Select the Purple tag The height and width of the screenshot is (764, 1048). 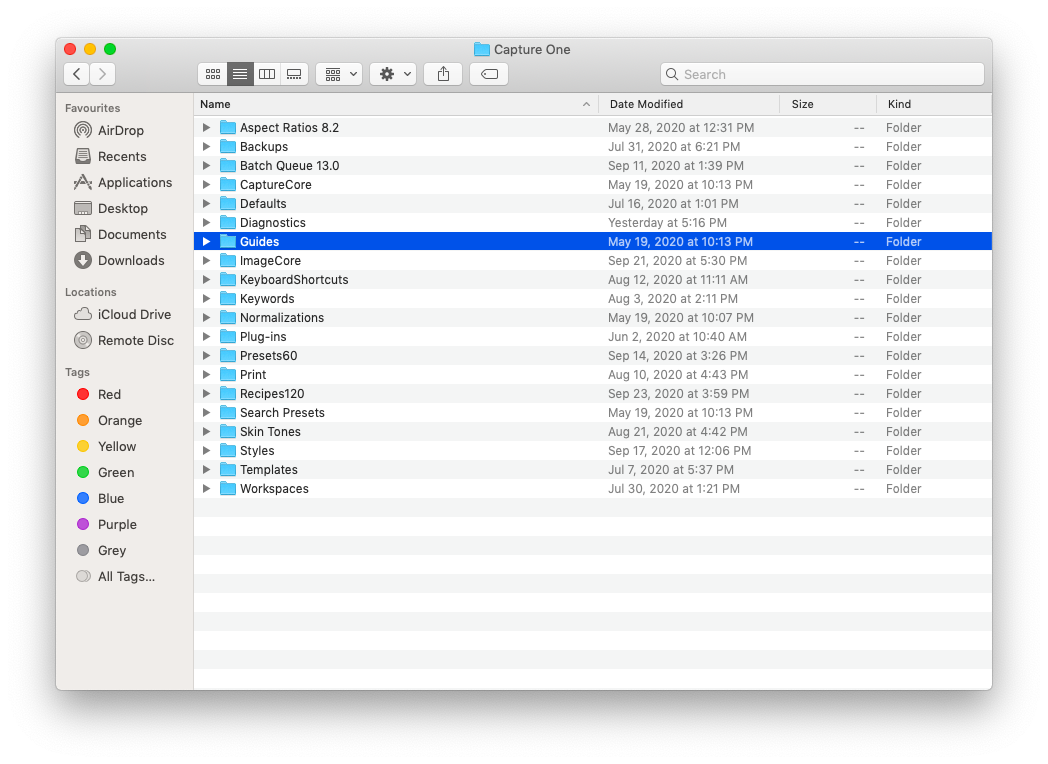pos(107,525)
